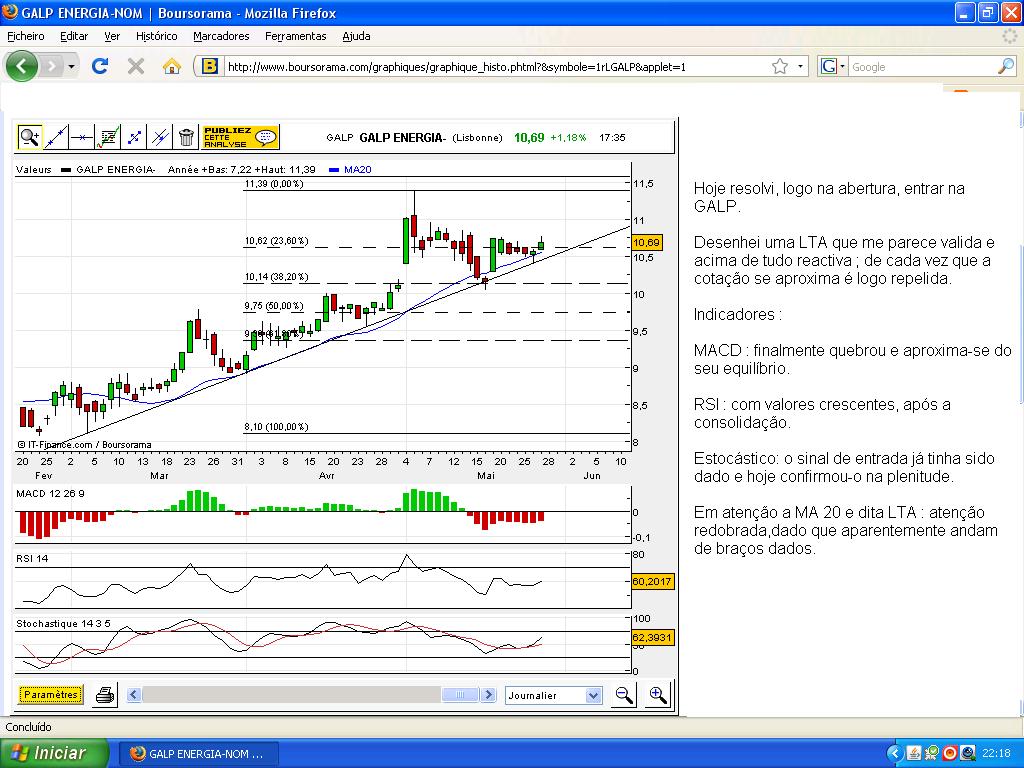Click the 11,39 (0,00%) Fibonacci level label
Viewport: 1024px width, 768px height.
(274, 184)
